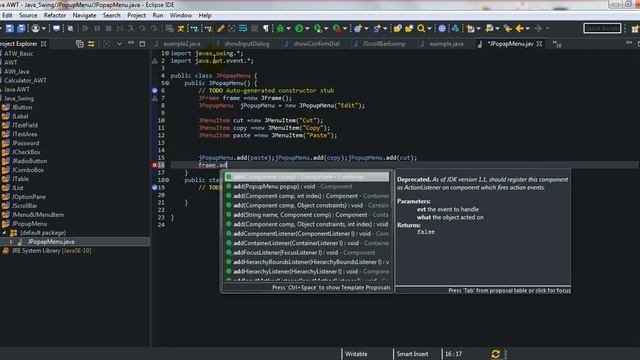Open the Run dropdown arrow
640x360 pixels.
point(307,29)
